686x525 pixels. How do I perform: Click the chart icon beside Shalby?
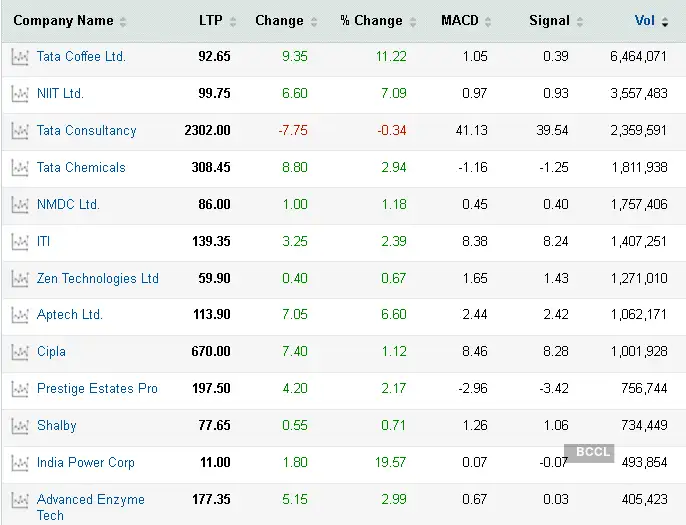coord(20,426)
